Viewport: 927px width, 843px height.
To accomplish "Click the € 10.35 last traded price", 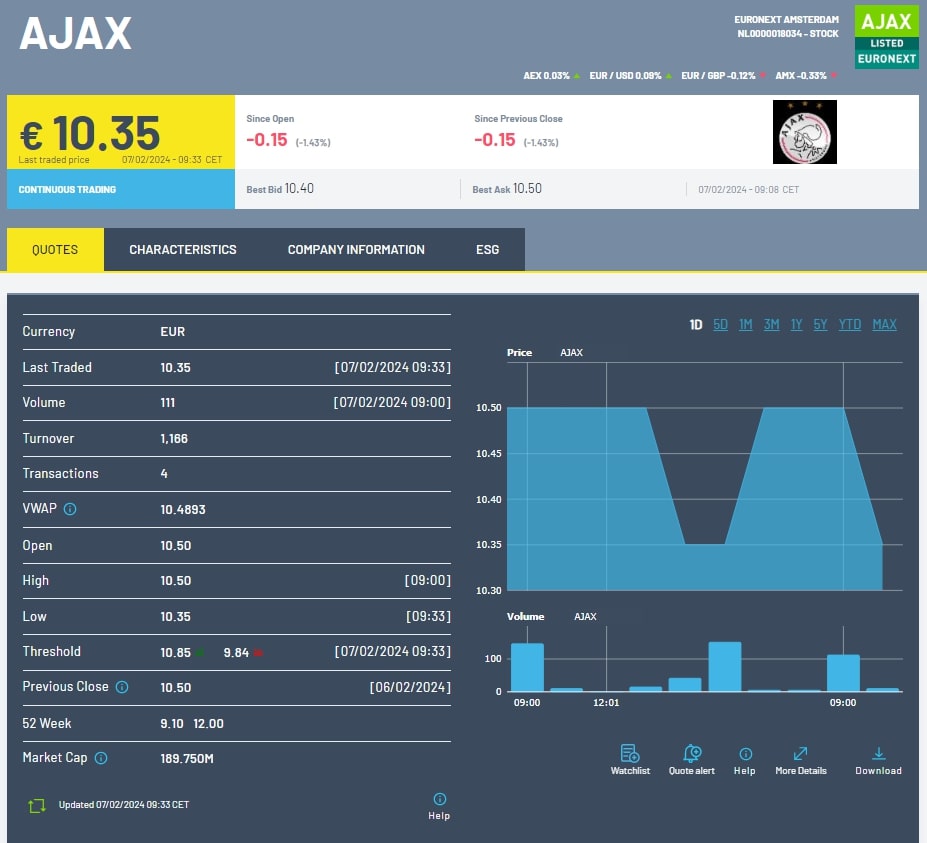I will point(90,133).
